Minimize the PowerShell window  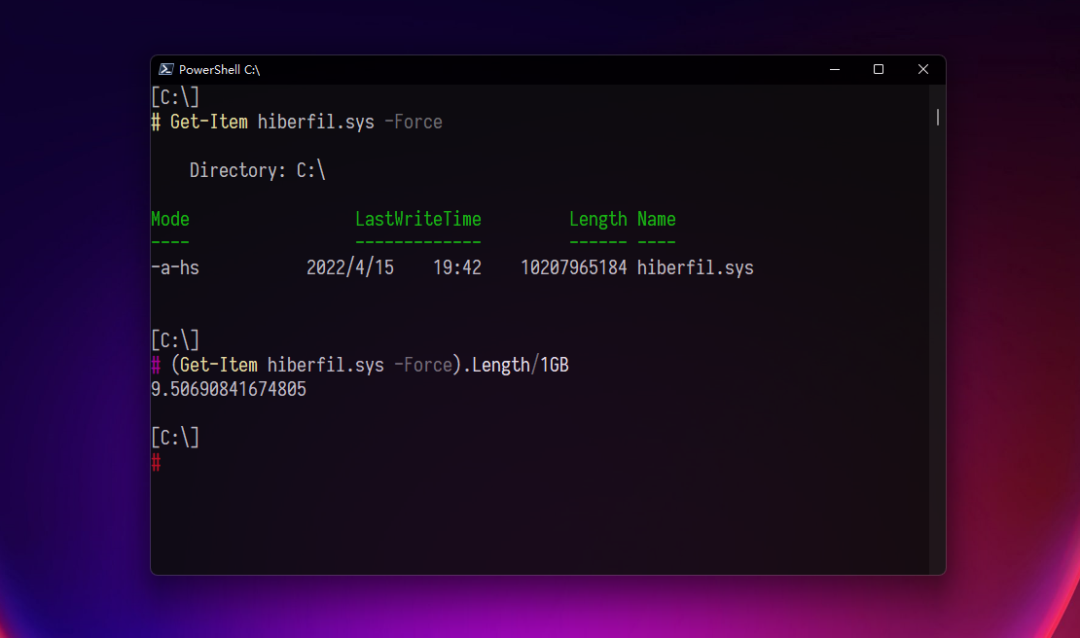click(x=834, y=69)
